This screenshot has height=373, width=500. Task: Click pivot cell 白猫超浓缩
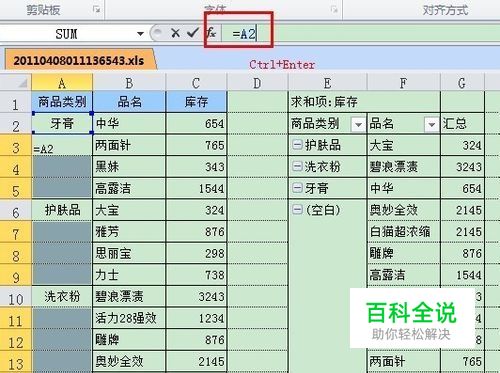coord(404,232)
